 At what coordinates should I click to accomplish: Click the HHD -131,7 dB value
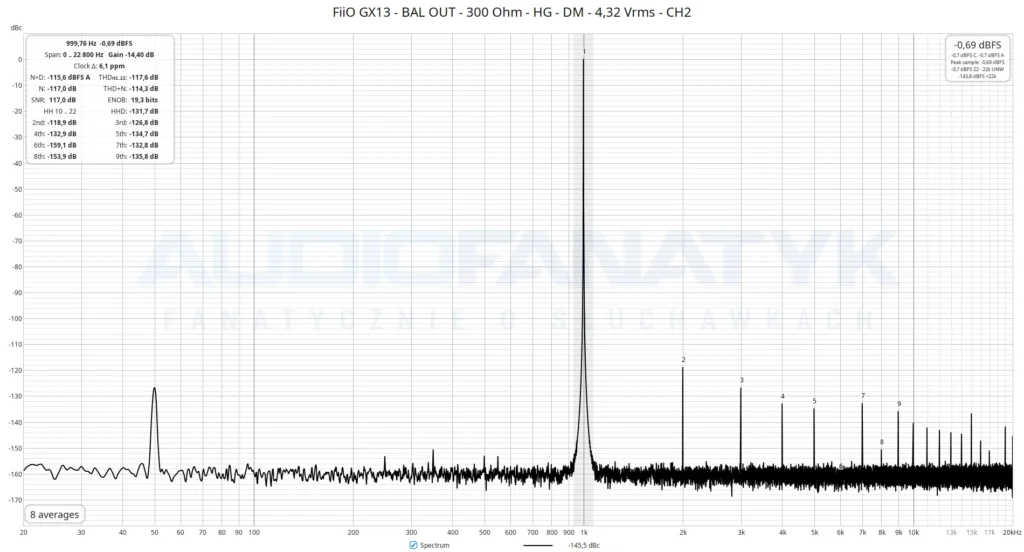point(144,111)
